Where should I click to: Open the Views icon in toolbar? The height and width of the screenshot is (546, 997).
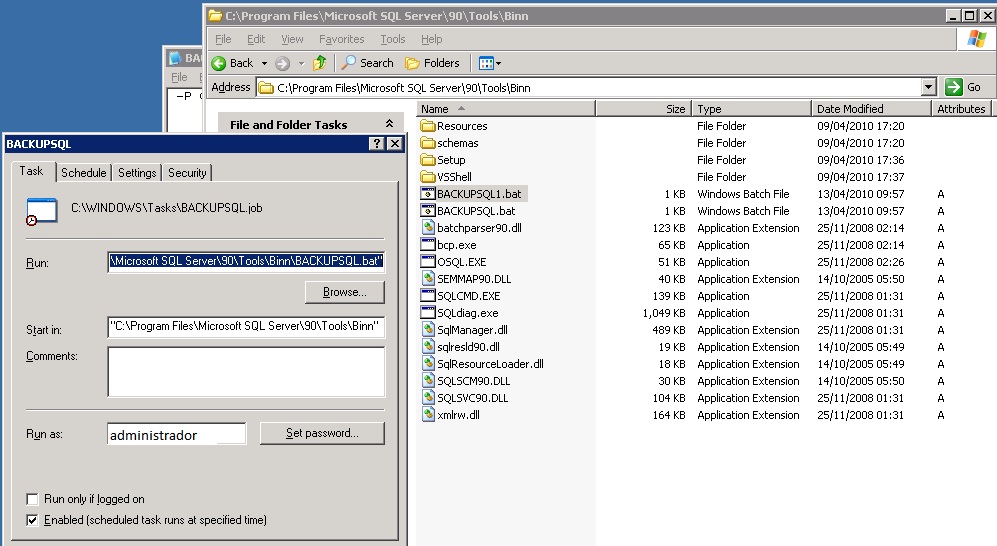pos(486,63)
